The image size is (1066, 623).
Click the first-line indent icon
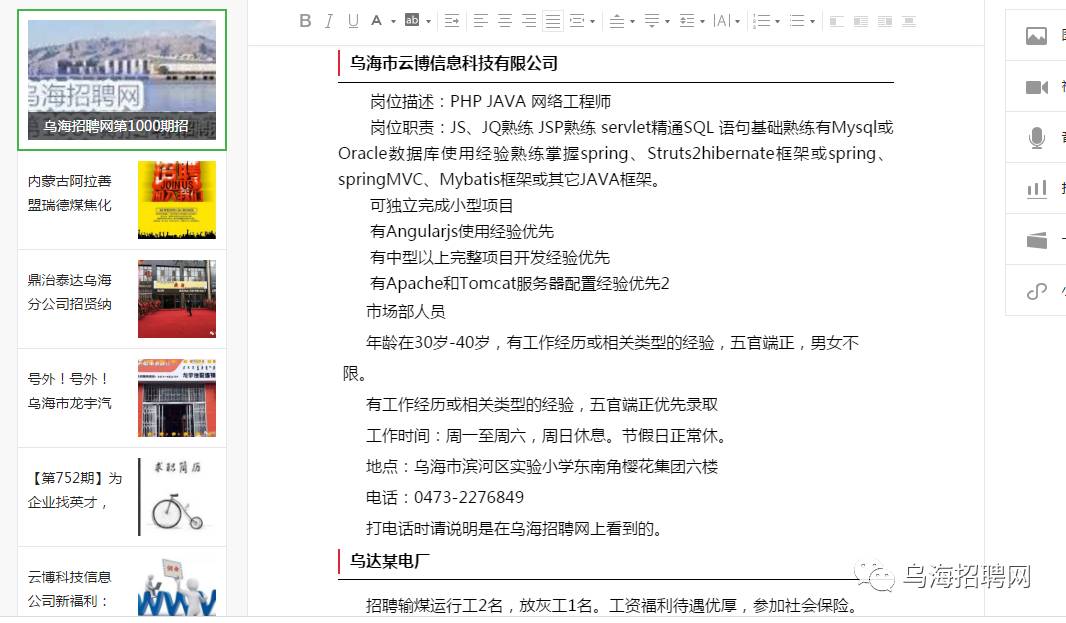pyautogui.click(x=452, y=21)
